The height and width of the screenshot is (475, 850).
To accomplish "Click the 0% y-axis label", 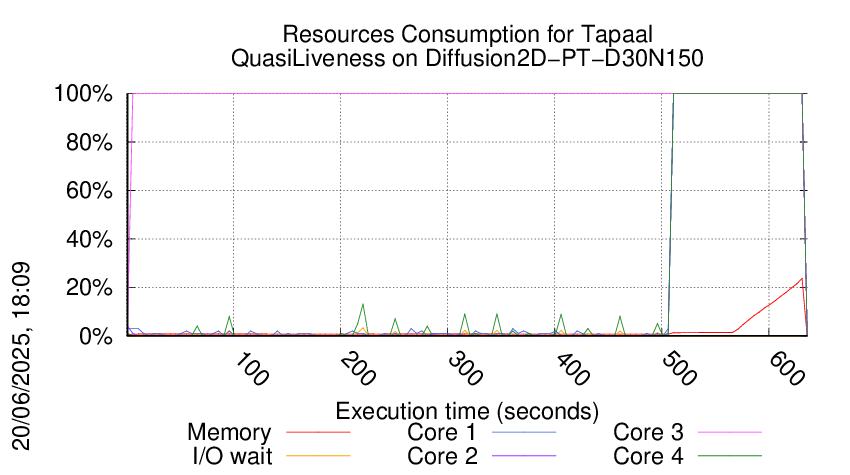I will pyautogui.click(x=95, y=336).
